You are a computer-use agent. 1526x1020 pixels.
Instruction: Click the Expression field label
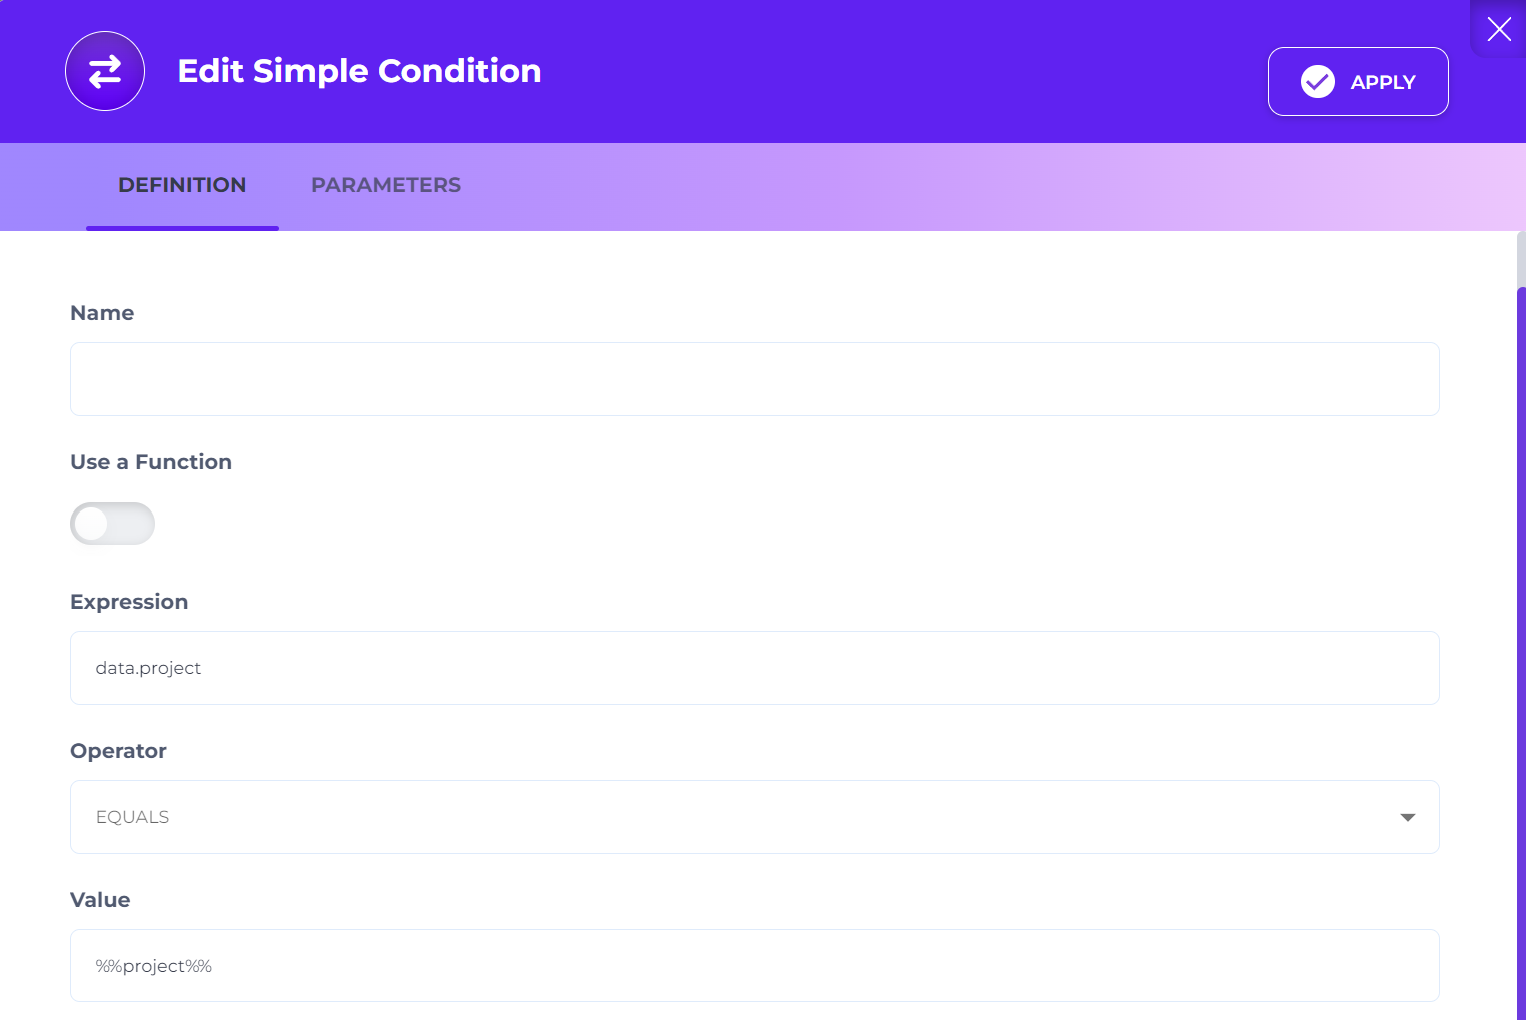coord(129,602)
